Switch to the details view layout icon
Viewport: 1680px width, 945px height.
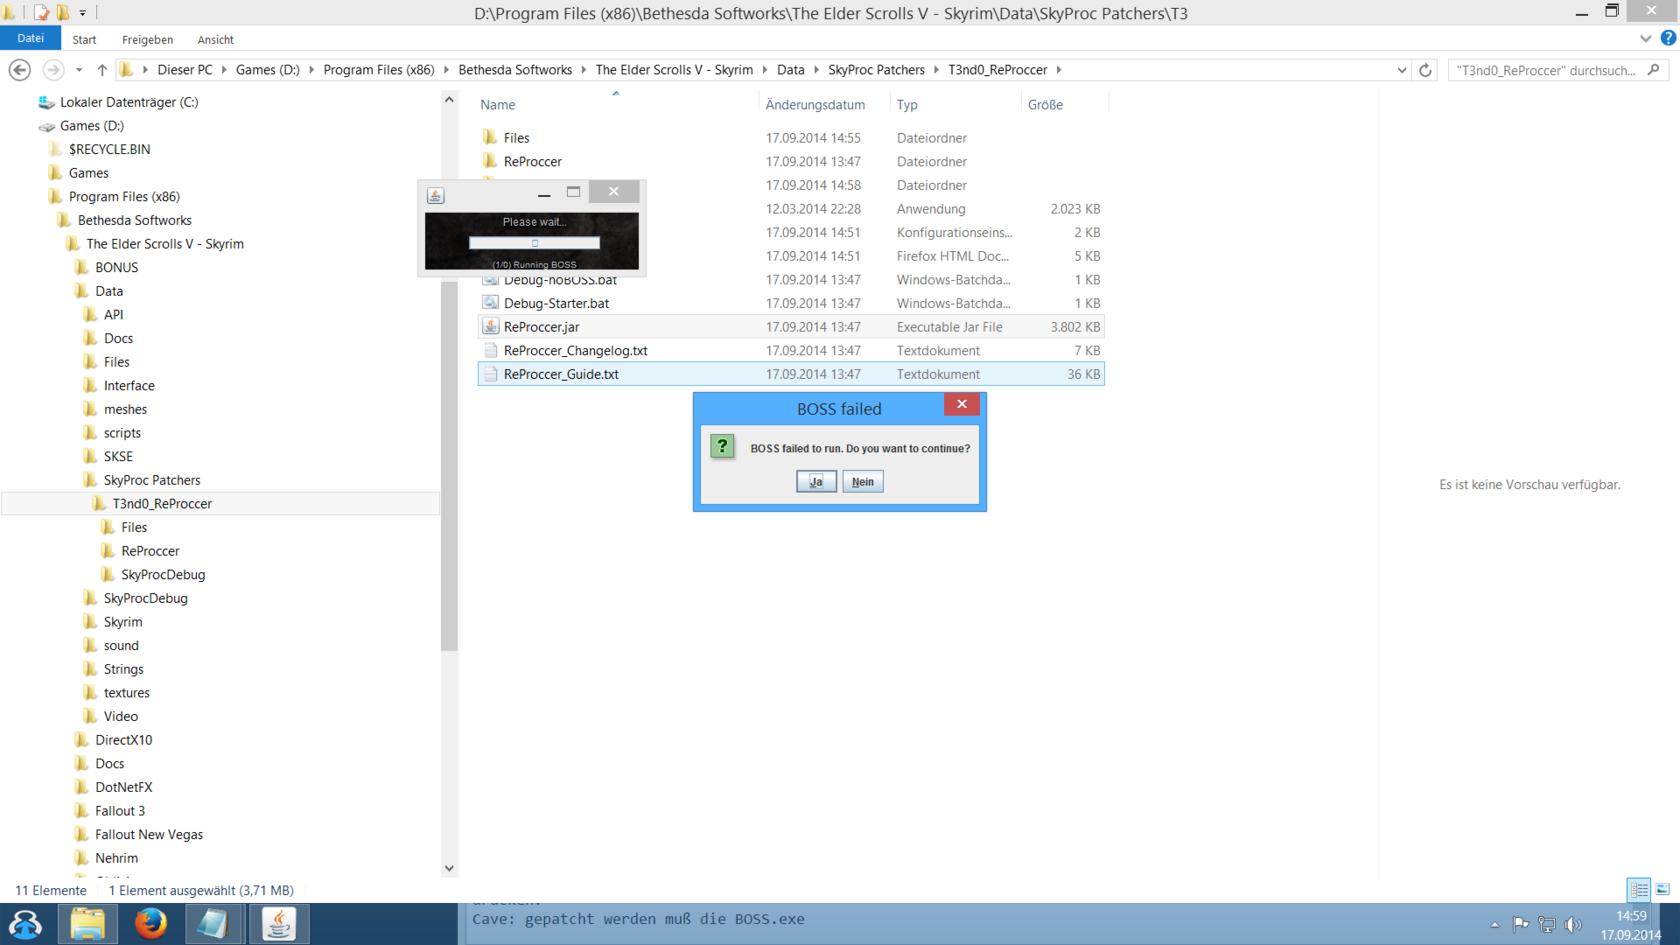point(1638,889)
